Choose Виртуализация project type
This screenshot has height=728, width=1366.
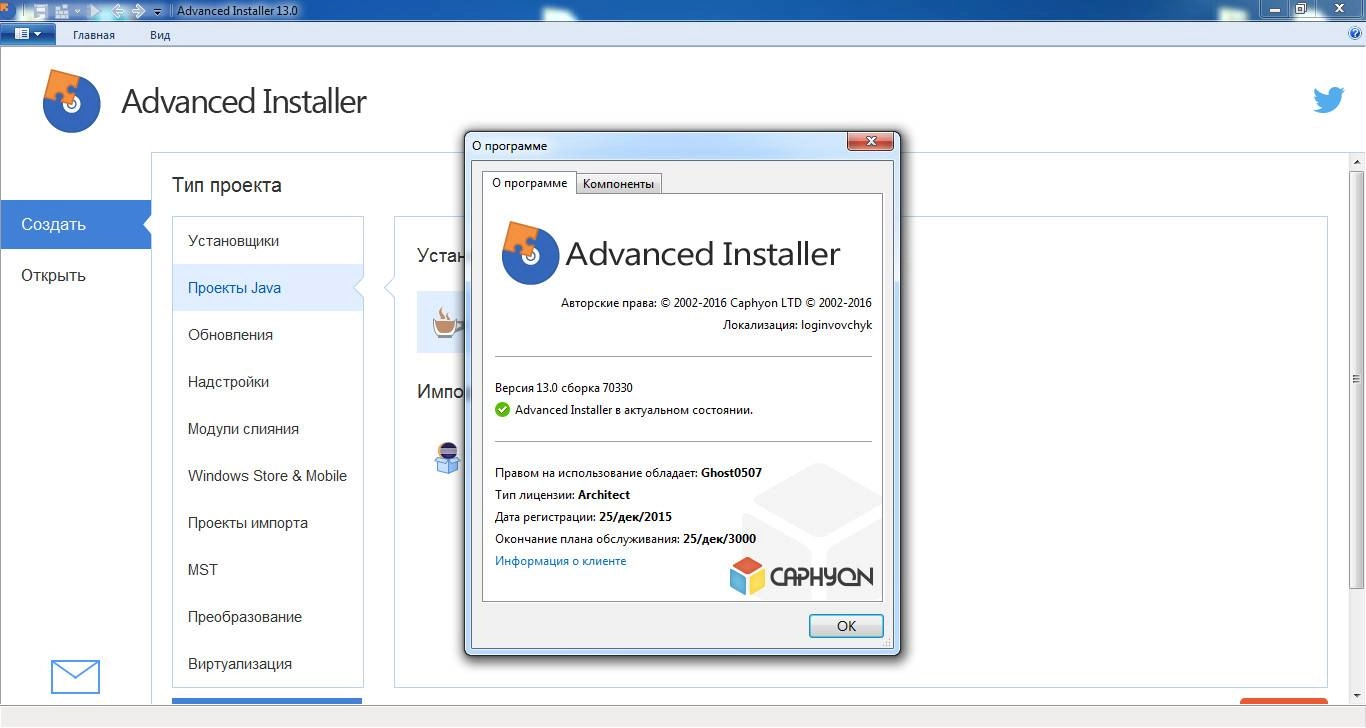pyautogui.click(x=267, y=664)
